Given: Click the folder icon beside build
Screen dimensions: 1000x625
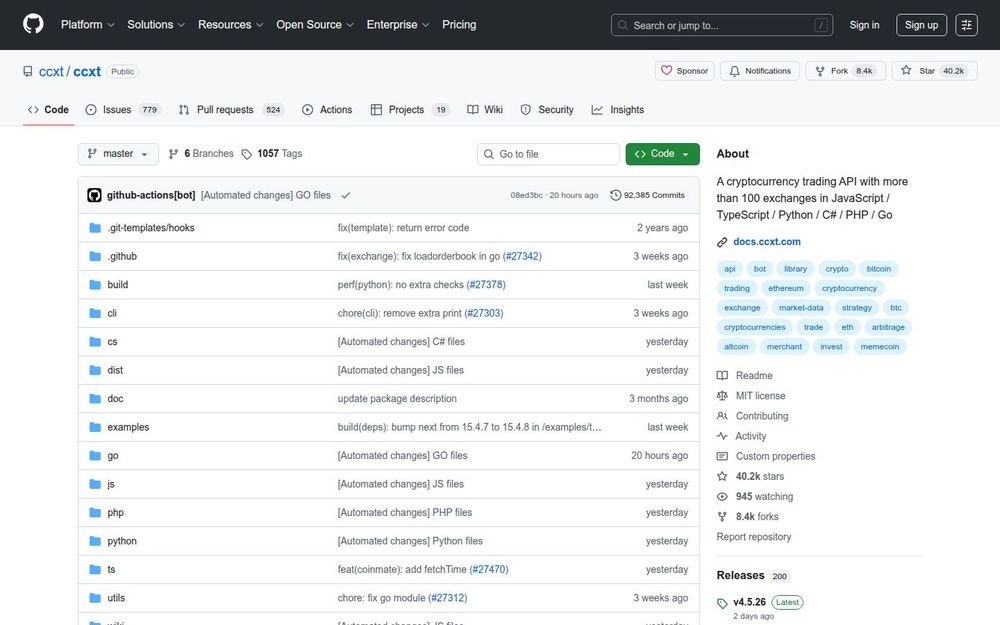Looking at the screenshot, I should tap(95, 284).
